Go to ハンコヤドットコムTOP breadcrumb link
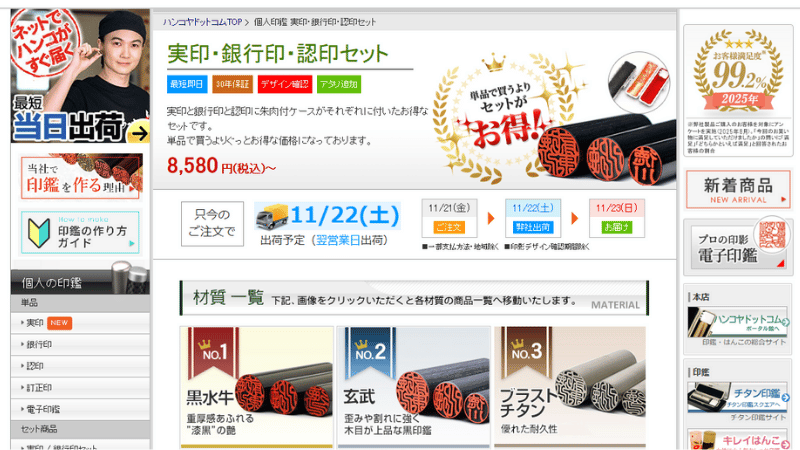The image size is (800, 450). [x=203, y=22]
